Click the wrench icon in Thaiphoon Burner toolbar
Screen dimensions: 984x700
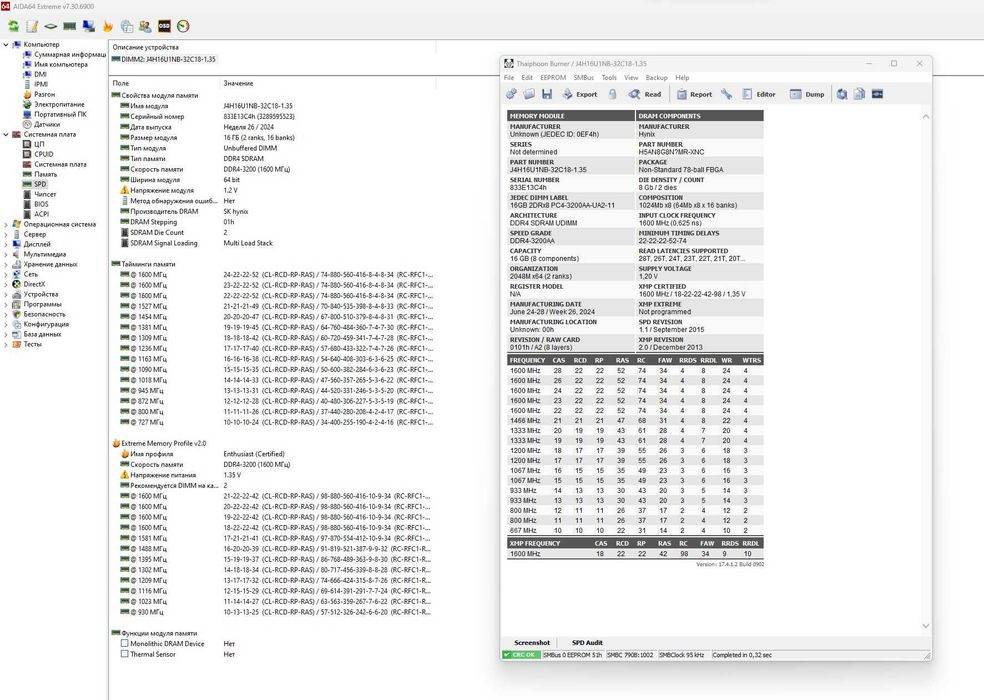[x=726, y=94]
